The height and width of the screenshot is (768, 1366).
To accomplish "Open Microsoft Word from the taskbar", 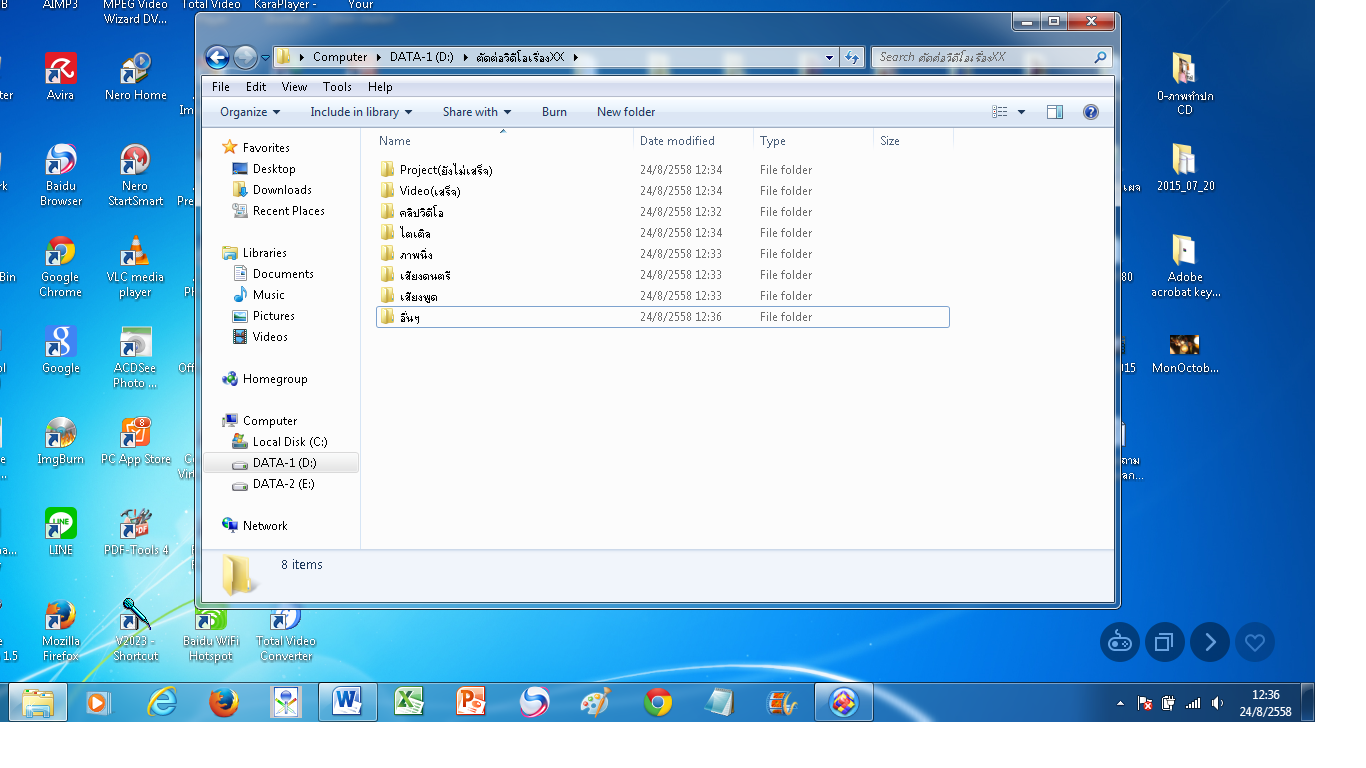I will click(347, 702).
